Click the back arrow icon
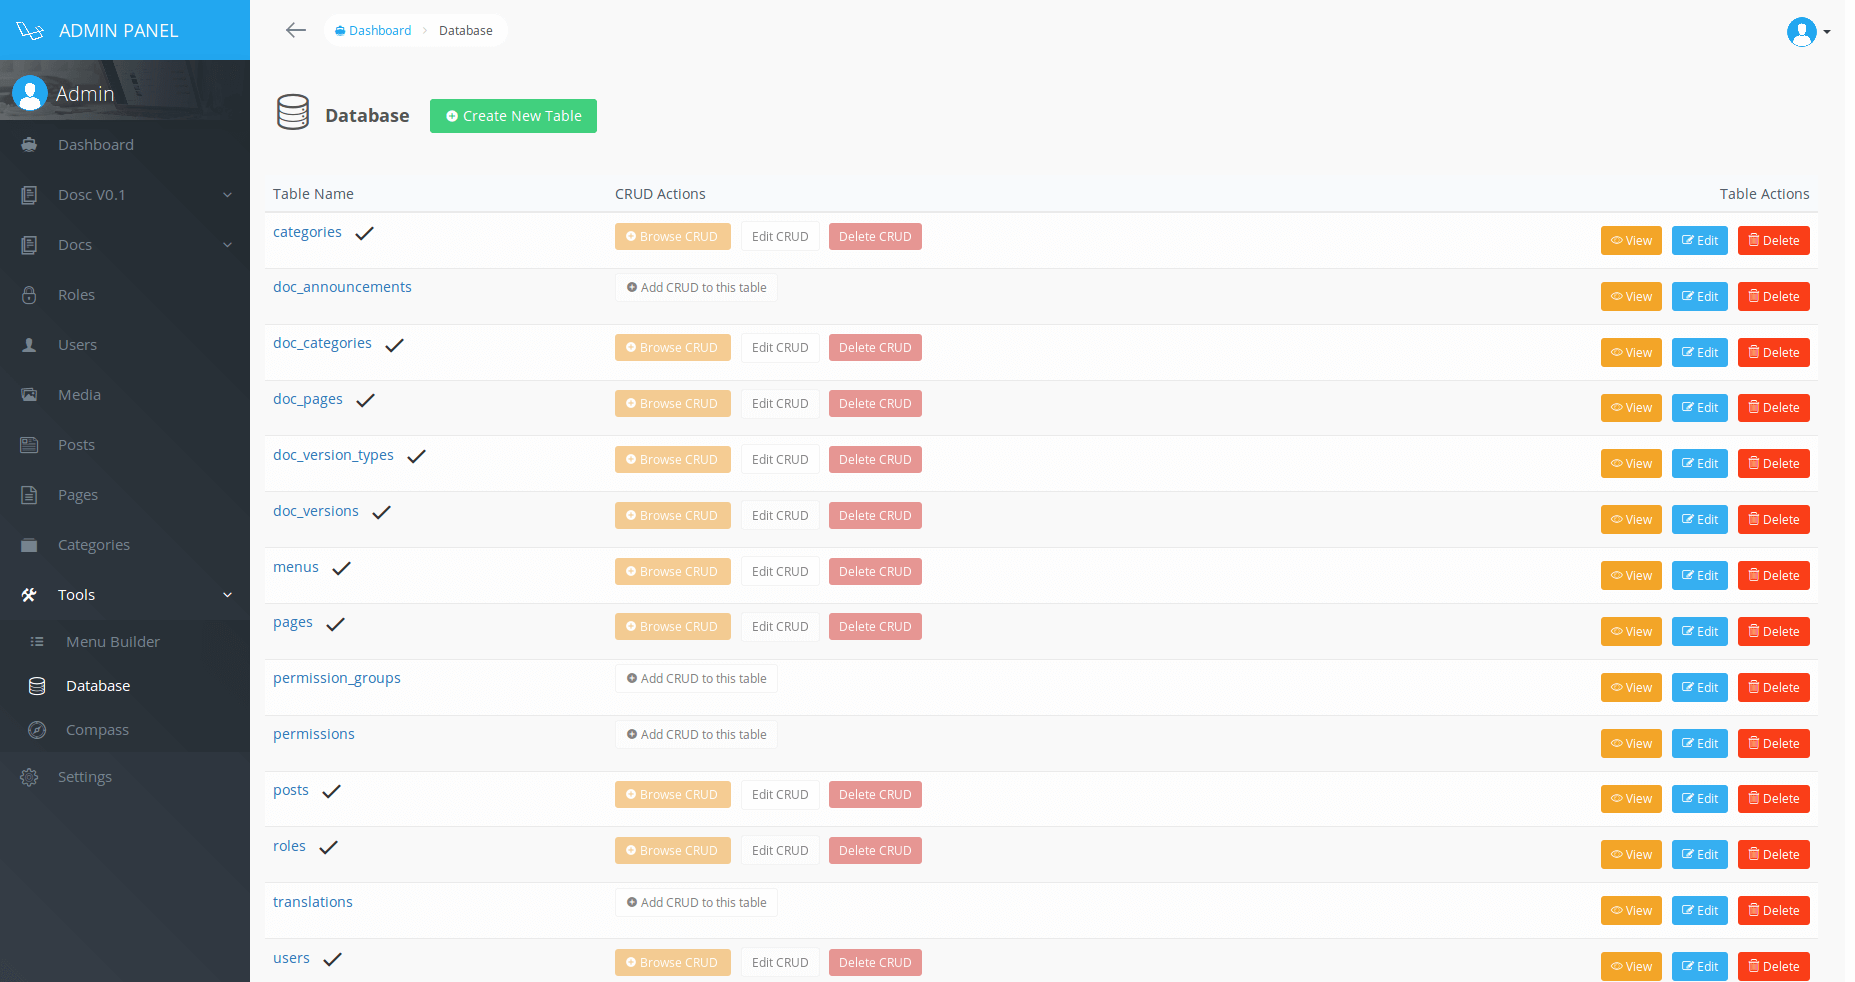This screenshot has width=1855, height=982. 296,30
